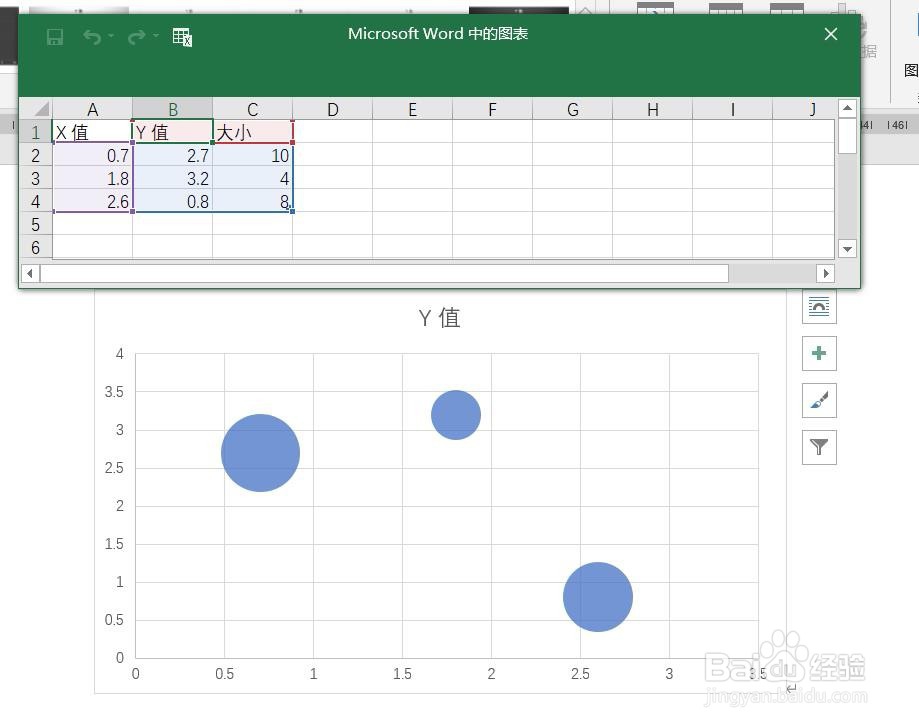Select column G header
The height and width of the screenshot is (728, 919).
[x=573, y=109]
